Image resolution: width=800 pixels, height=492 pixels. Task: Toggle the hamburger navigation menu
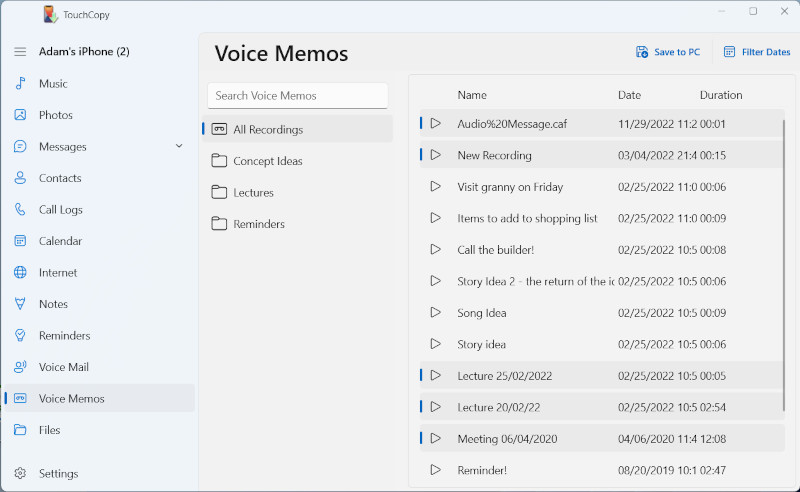click(20, 51)
